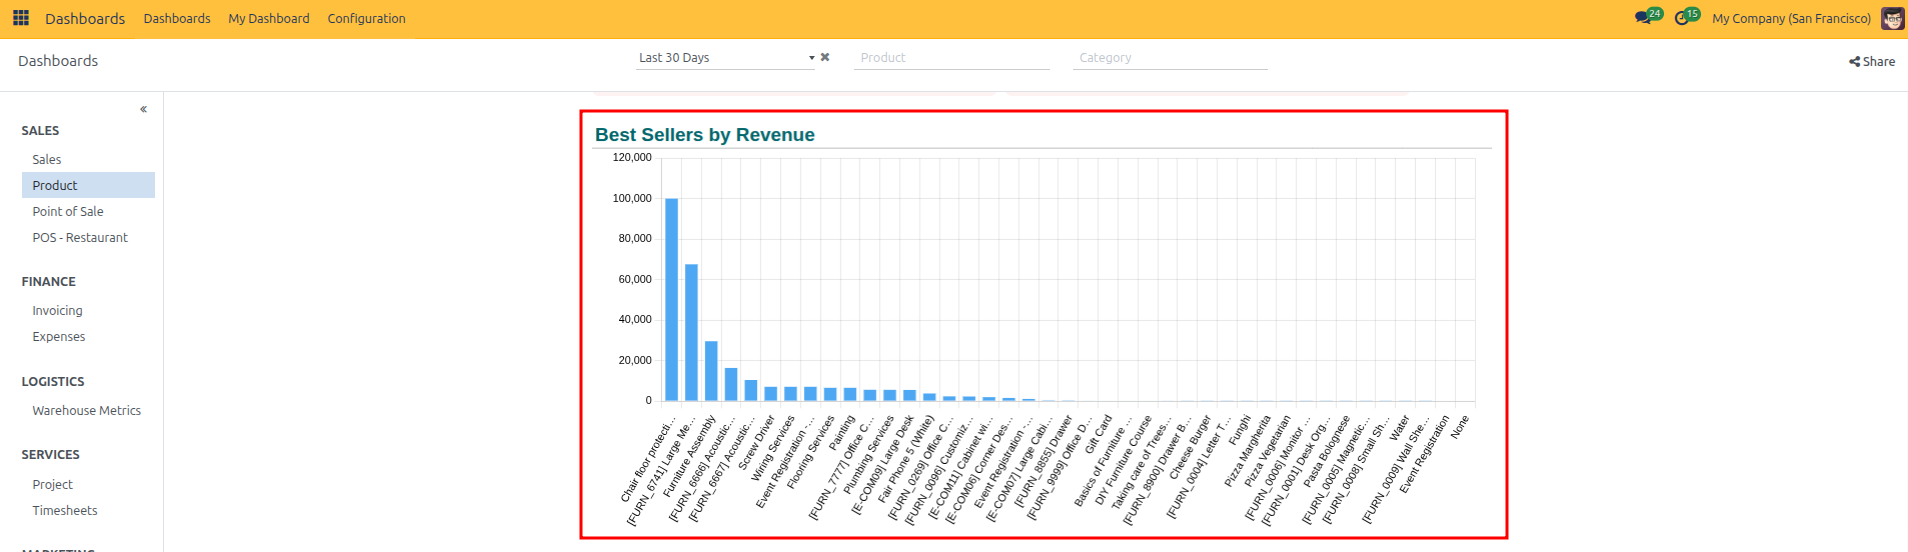
Task: Open the discuss messages icon with badge 24
Action: click(1647, 17)
